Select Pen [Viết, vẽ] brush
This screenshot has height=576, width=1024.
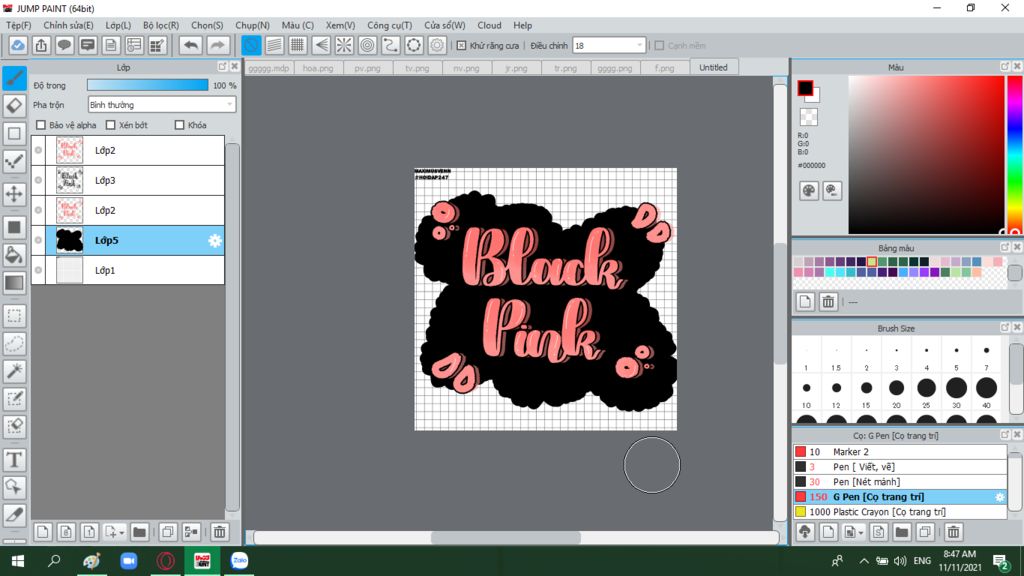(900, 467)
